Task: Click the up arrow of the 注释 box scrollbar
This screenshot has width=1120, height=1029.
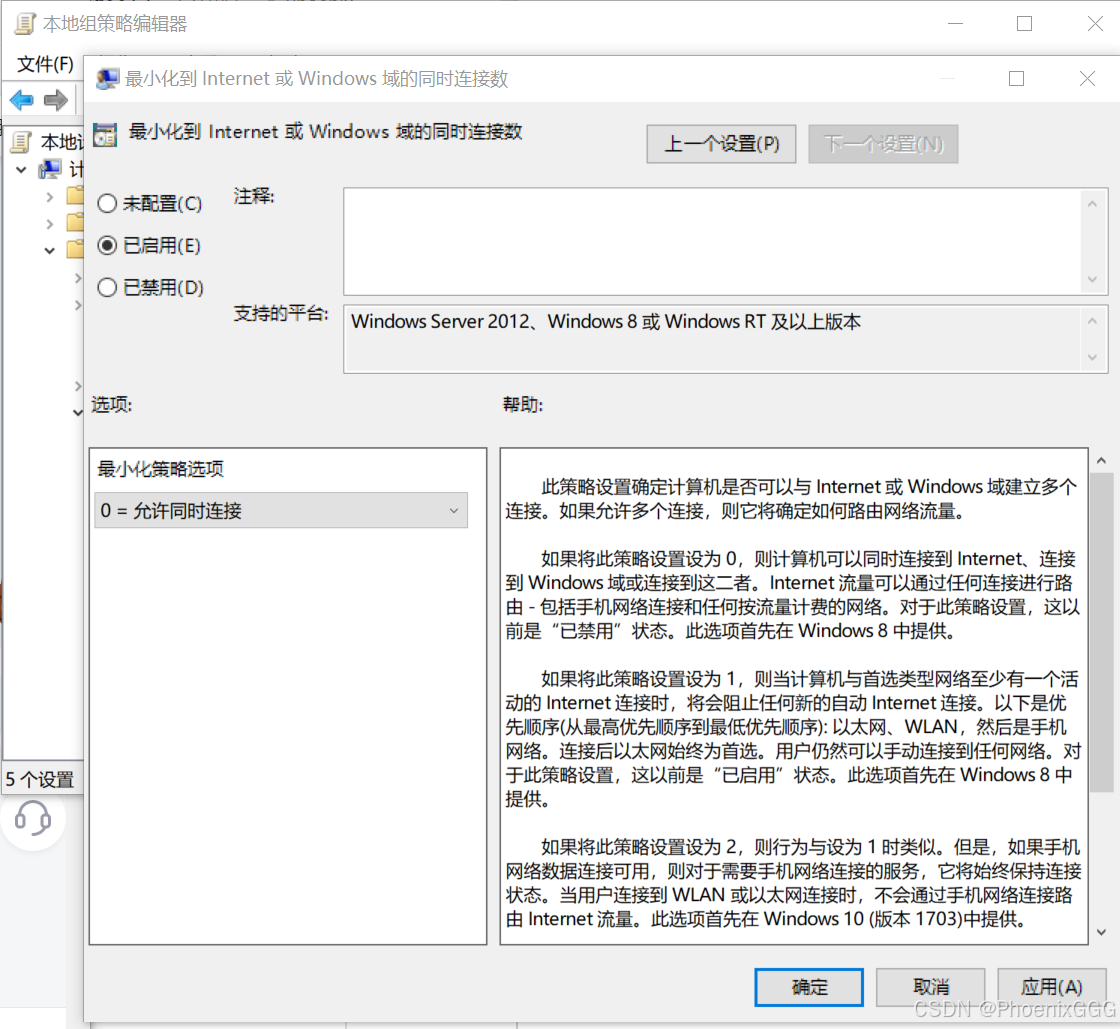Action: click(x=1092, y=204)
